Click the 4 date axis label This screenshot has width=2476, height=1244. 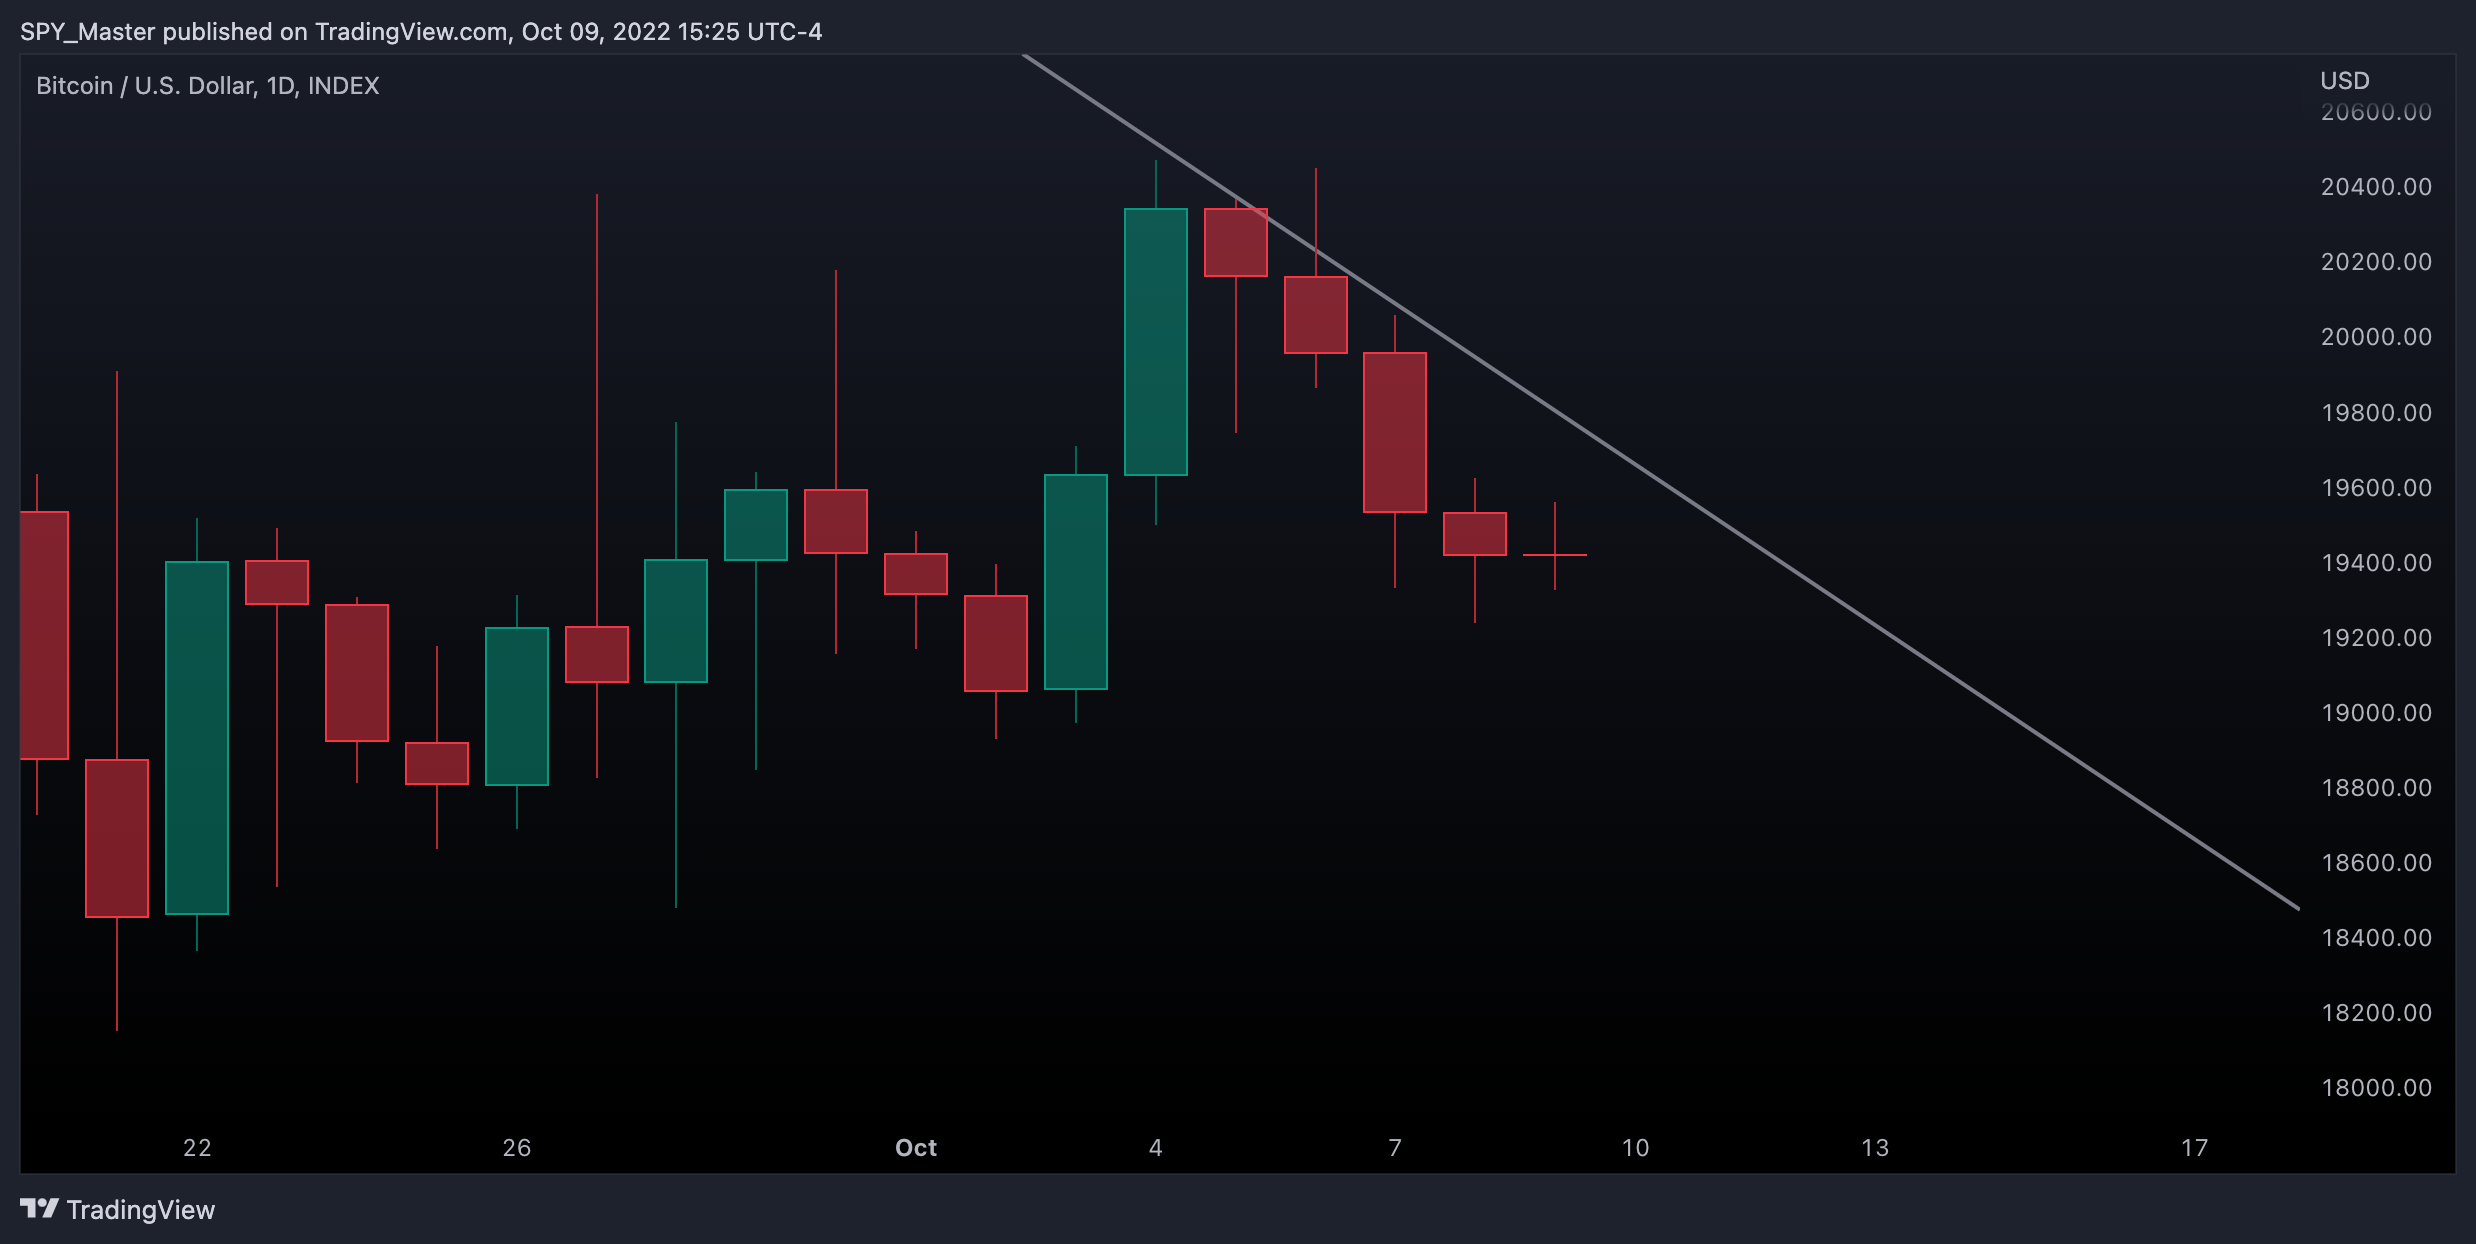(x=1156, y=1148)
